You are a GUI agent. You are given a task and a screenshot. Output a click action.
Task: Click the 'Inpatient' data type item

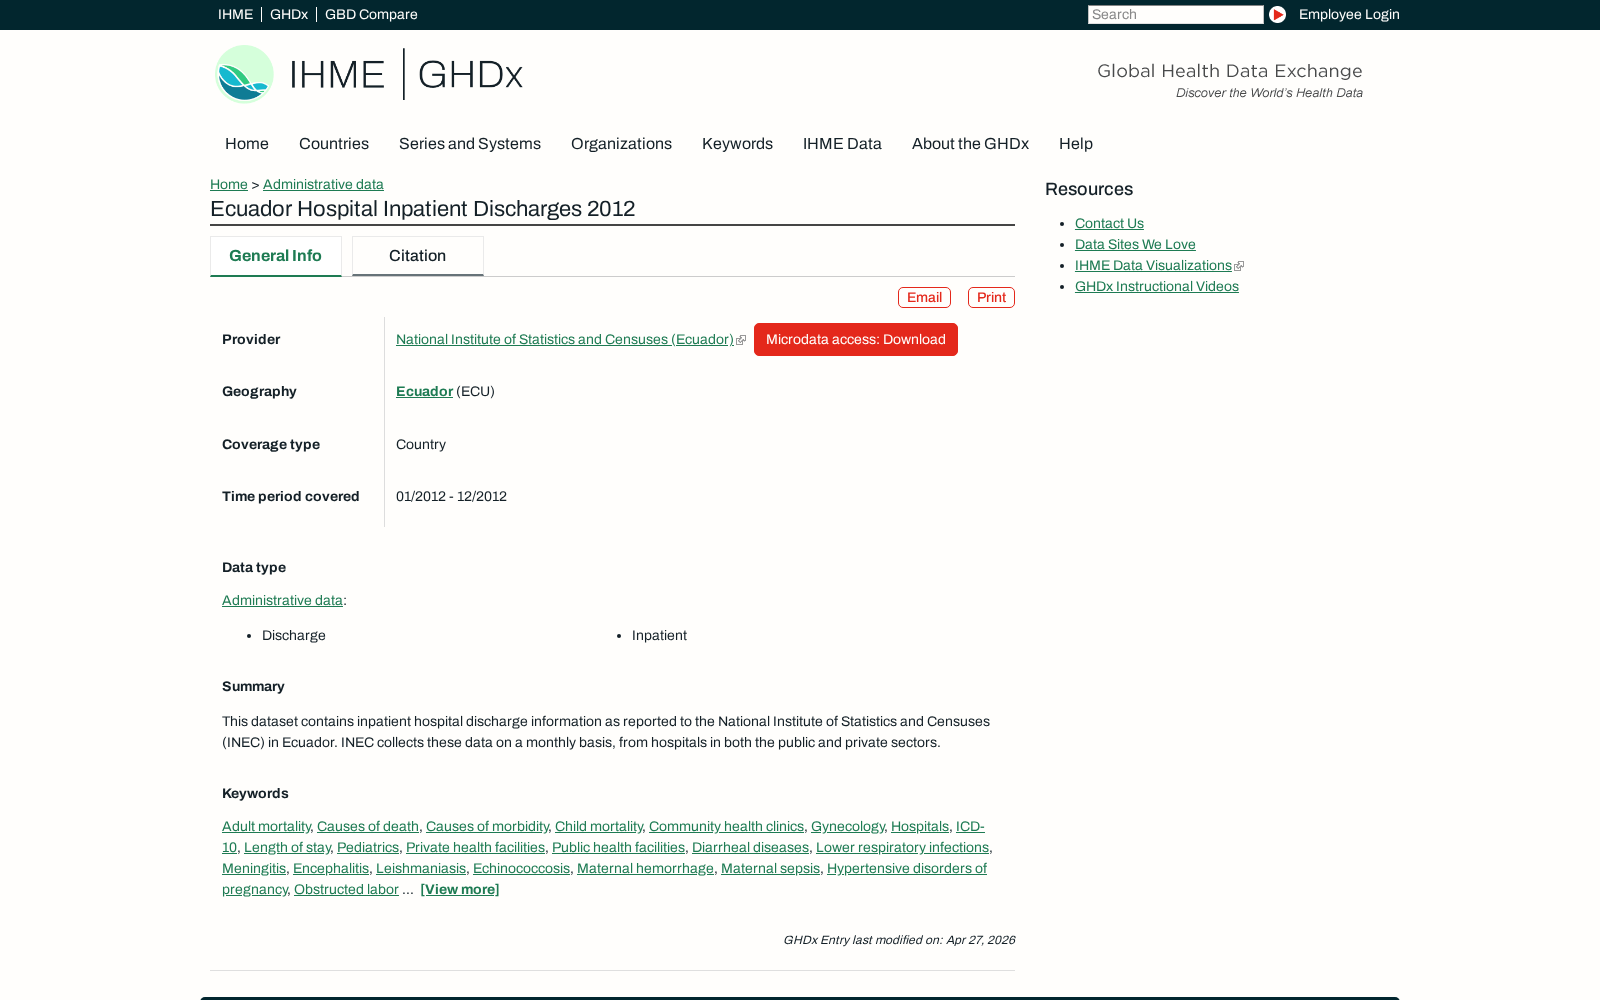pos(659,636)
